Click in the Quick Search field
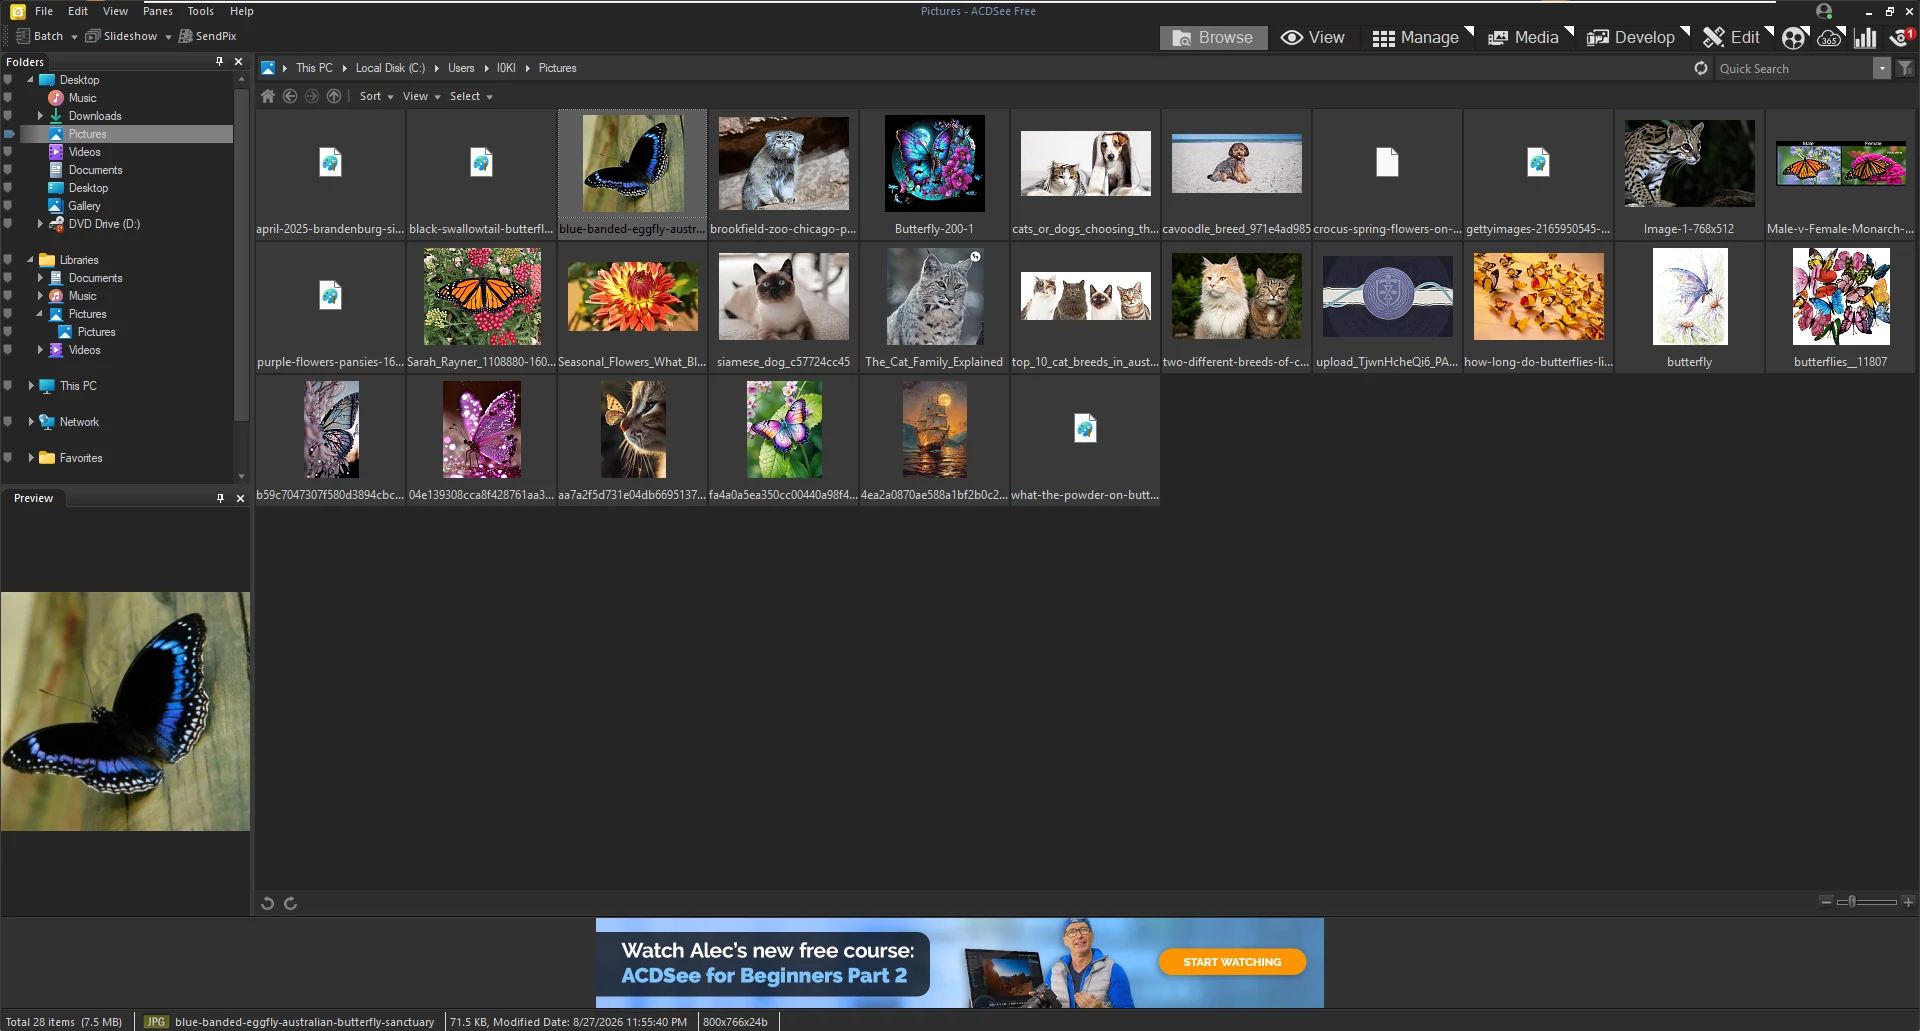 [1794, 68]
